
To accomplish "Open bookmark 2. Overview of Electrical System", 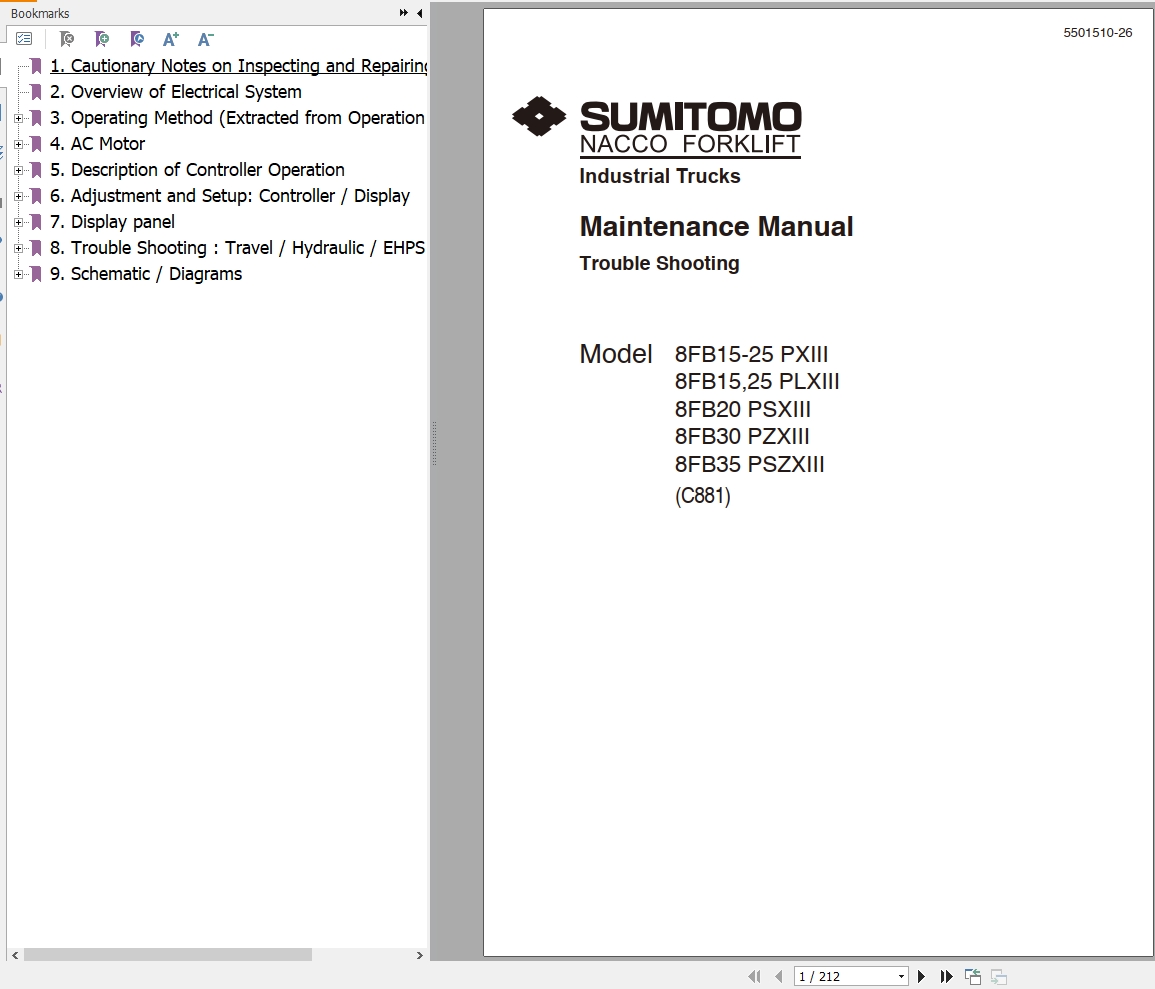I will click(x=175, y=91).
